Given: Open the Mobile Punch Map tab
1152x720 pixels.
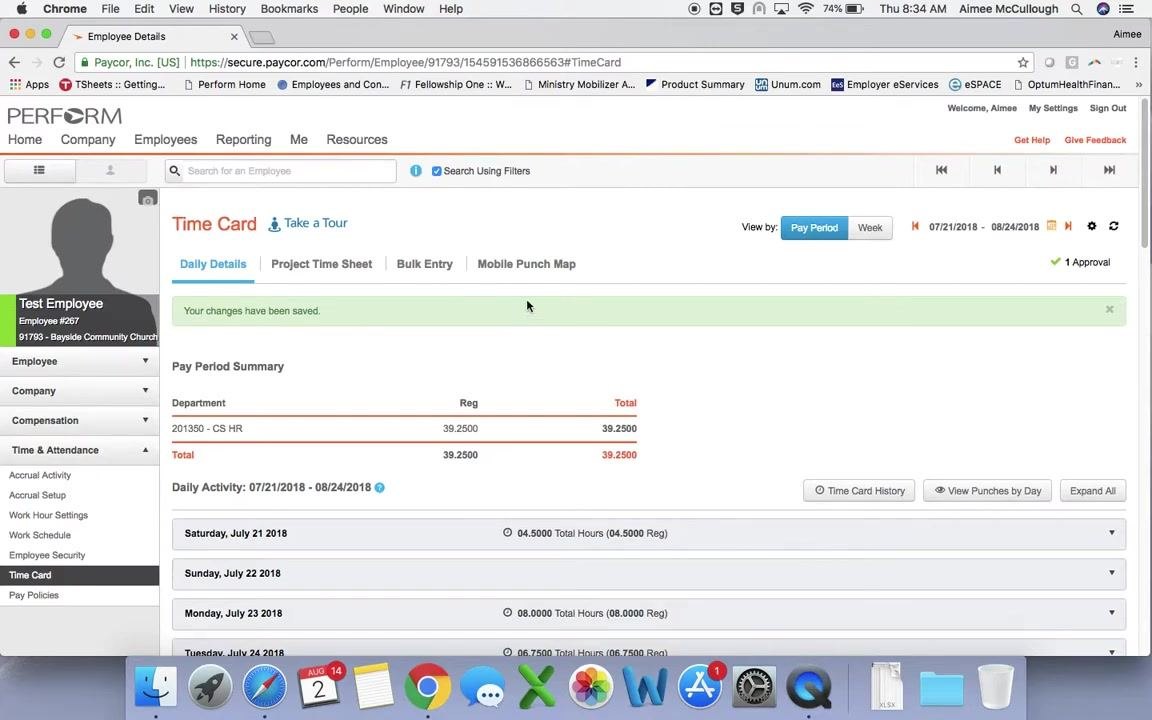Looking at the screenshot, I should pyautogui.click(x=527, y=264).
